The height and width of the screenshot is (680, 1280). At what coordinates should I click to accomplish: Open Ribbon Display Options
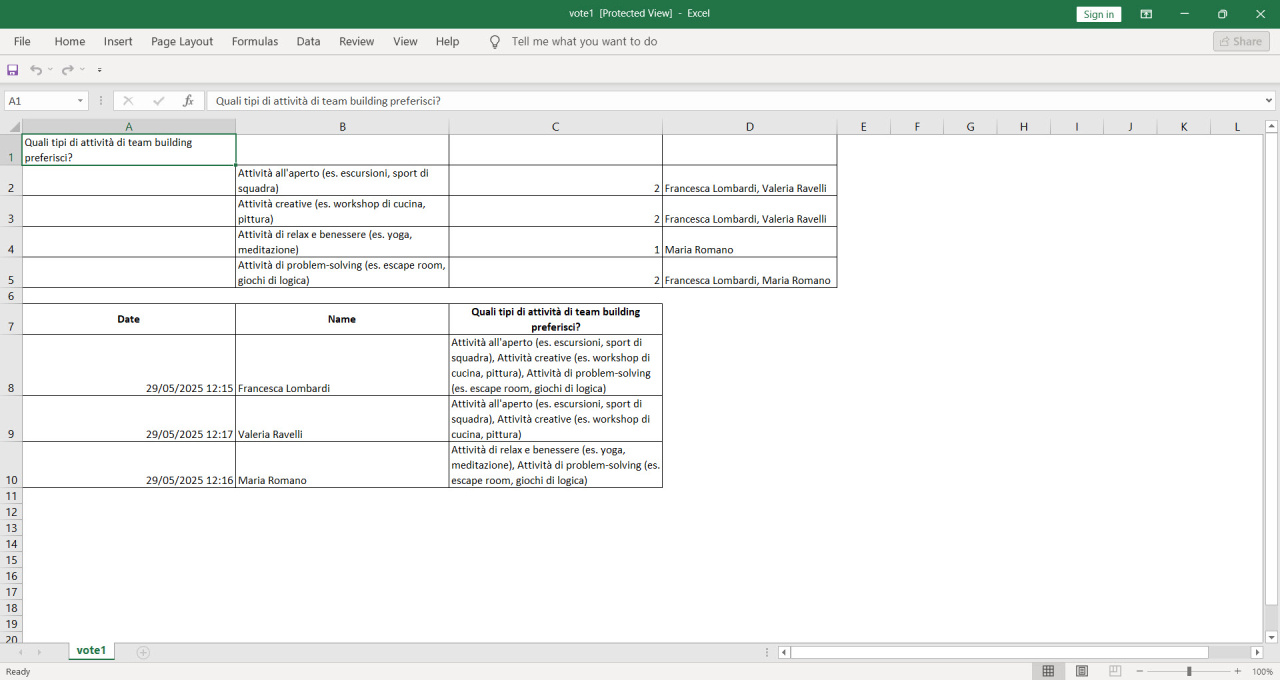coord(1146,14)
